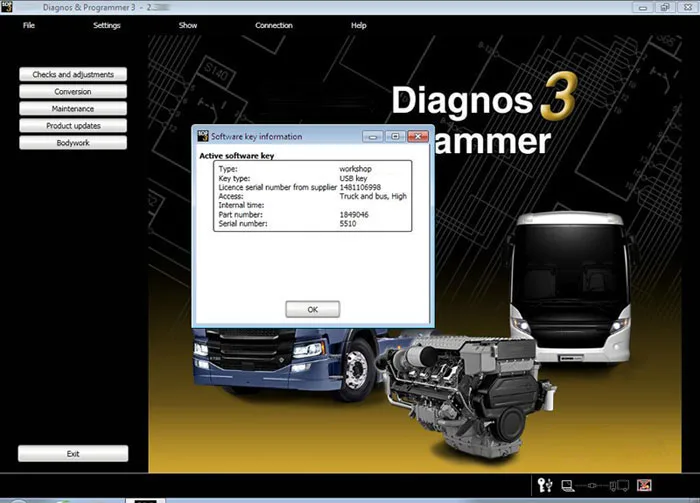Viewport: 700px width, 503px height.
Task: Minimize the Software key information dialog
Action: tap(372, 136)
